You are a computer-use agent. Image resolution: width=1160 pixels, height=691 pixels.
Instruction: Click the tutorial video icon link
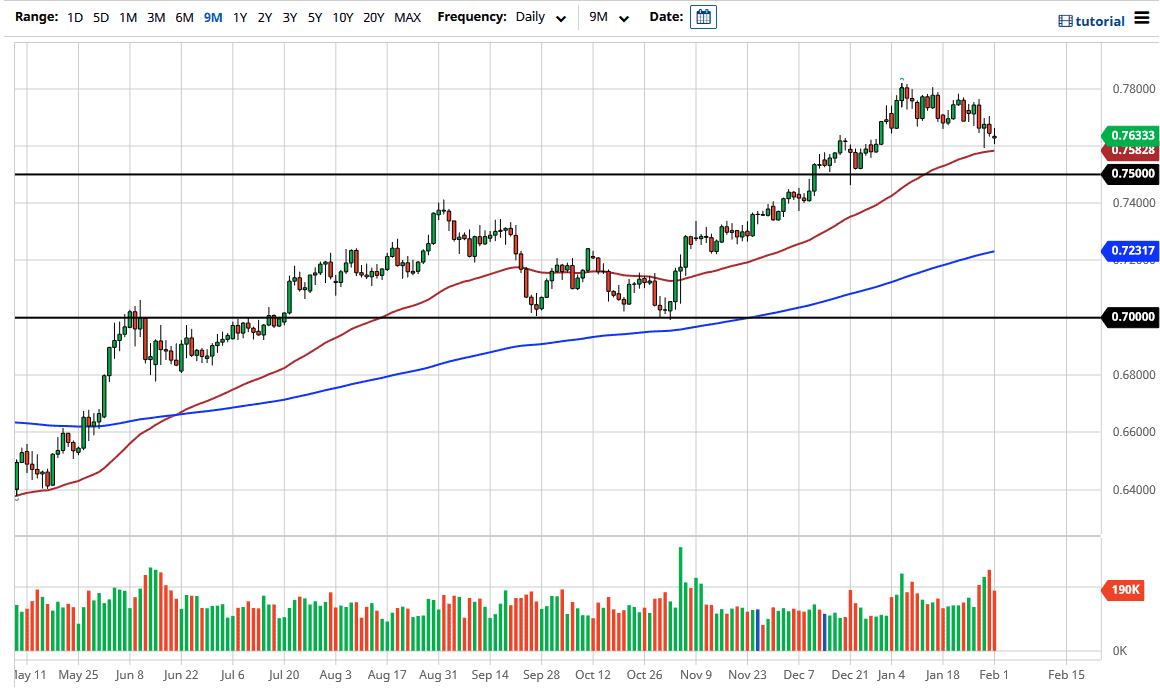click(1091, 21)
